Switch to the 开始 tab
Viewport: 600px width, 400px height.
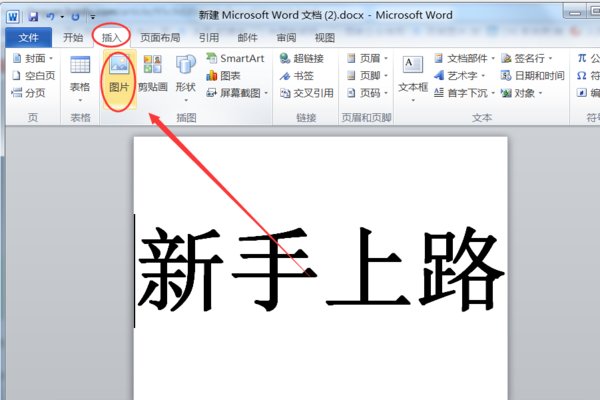click(x=73, y=38)
